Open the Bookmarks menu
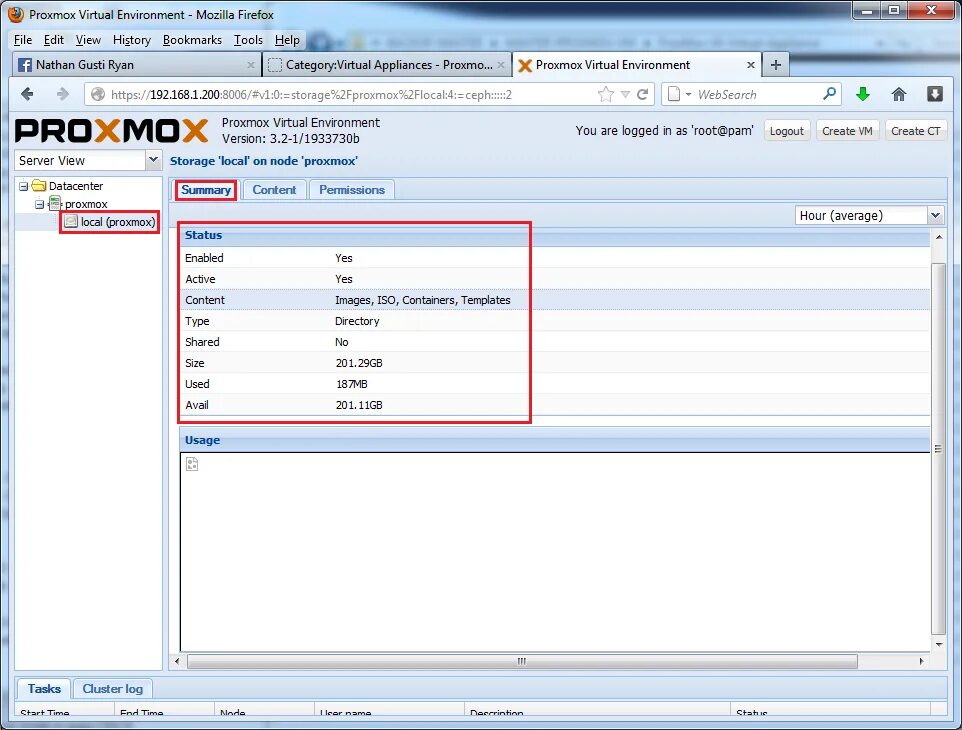This screenshot has height=730, width=962. click(192, 40)
